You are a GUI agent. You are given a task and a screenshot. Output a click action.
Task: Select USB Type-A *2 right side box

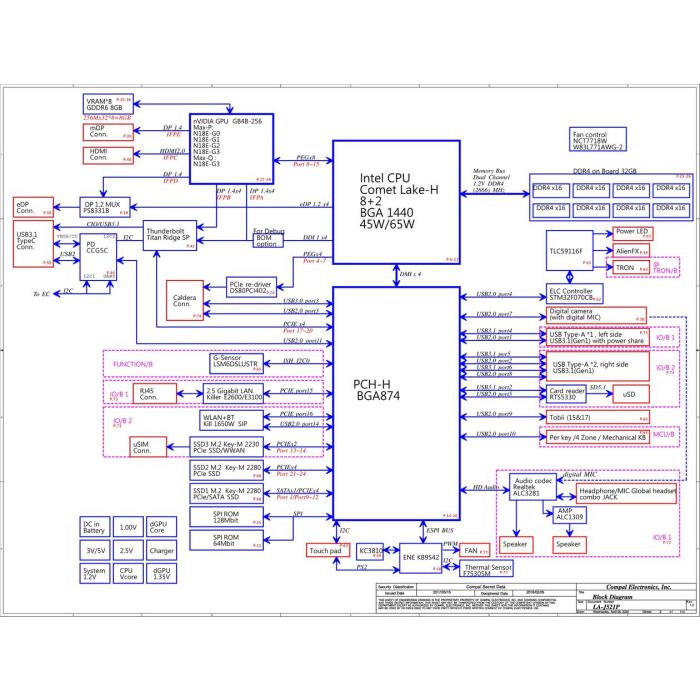pos(598,367)
